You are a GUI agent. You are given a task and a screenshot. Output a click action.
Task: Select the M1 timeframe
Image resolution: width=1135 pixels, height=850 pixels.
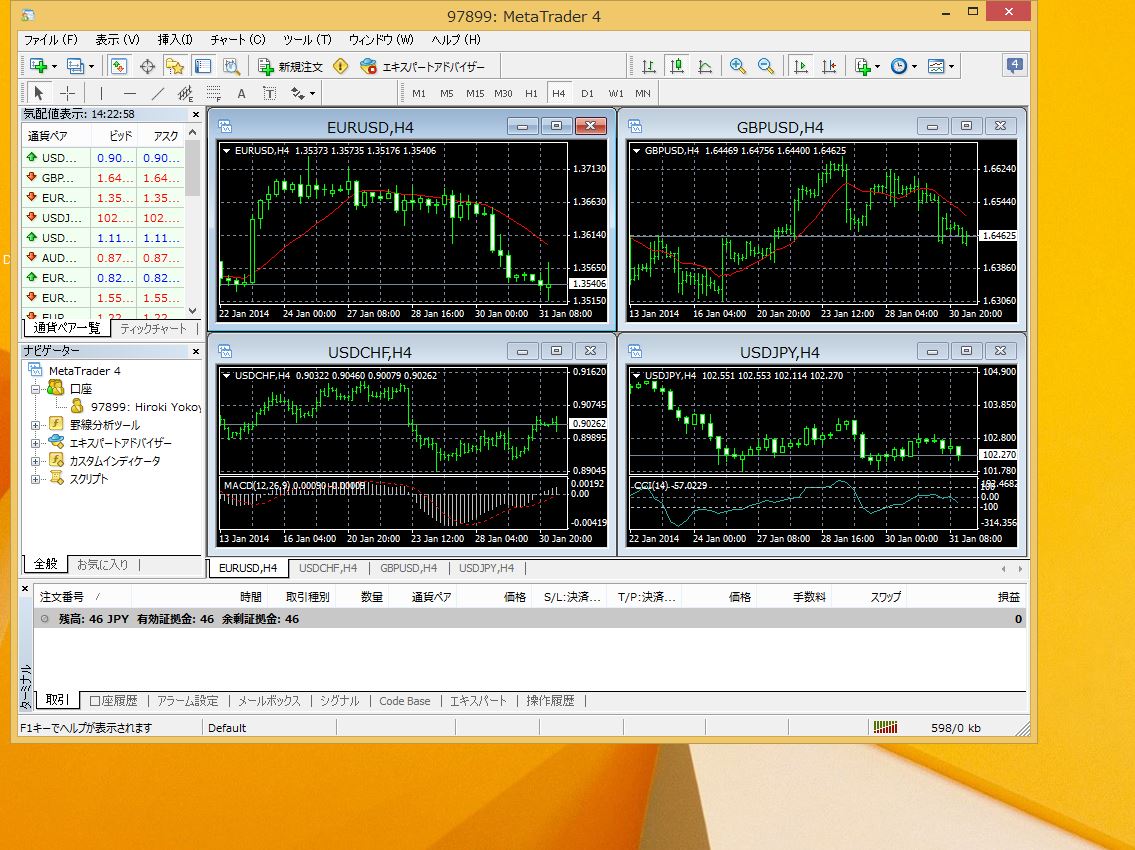(x=418, y=93)
